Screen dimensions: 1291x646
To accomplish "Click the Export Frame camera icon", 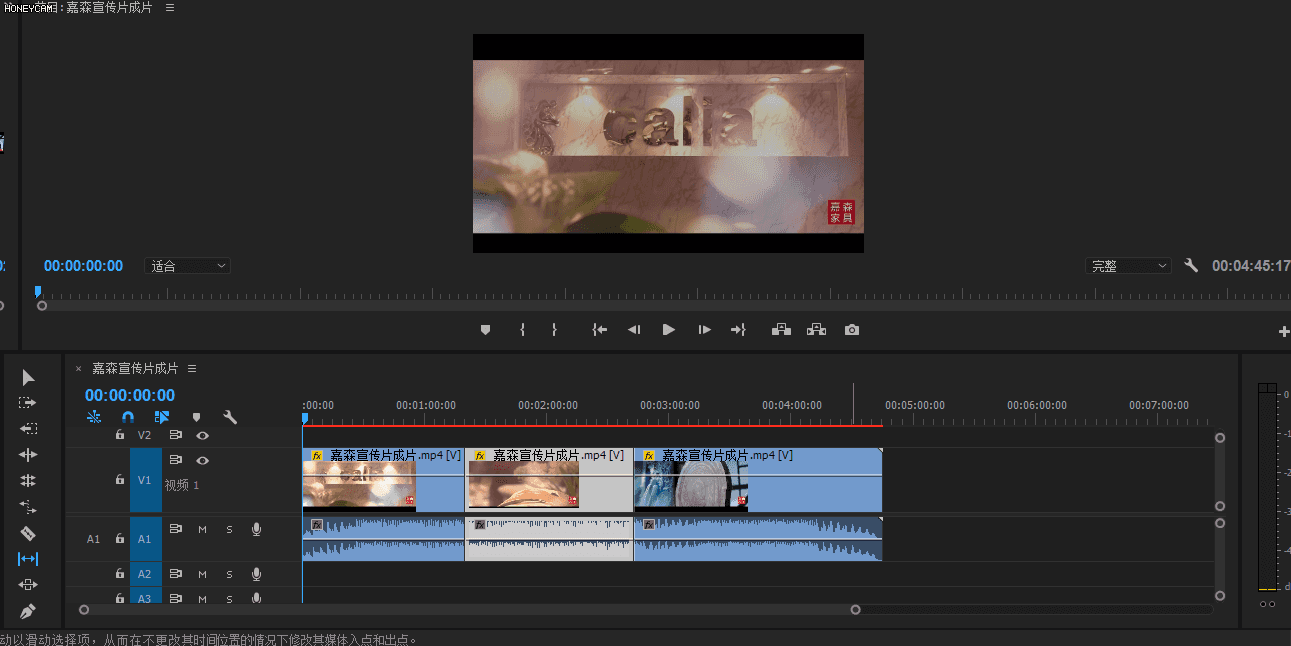I will click(851, 330).
